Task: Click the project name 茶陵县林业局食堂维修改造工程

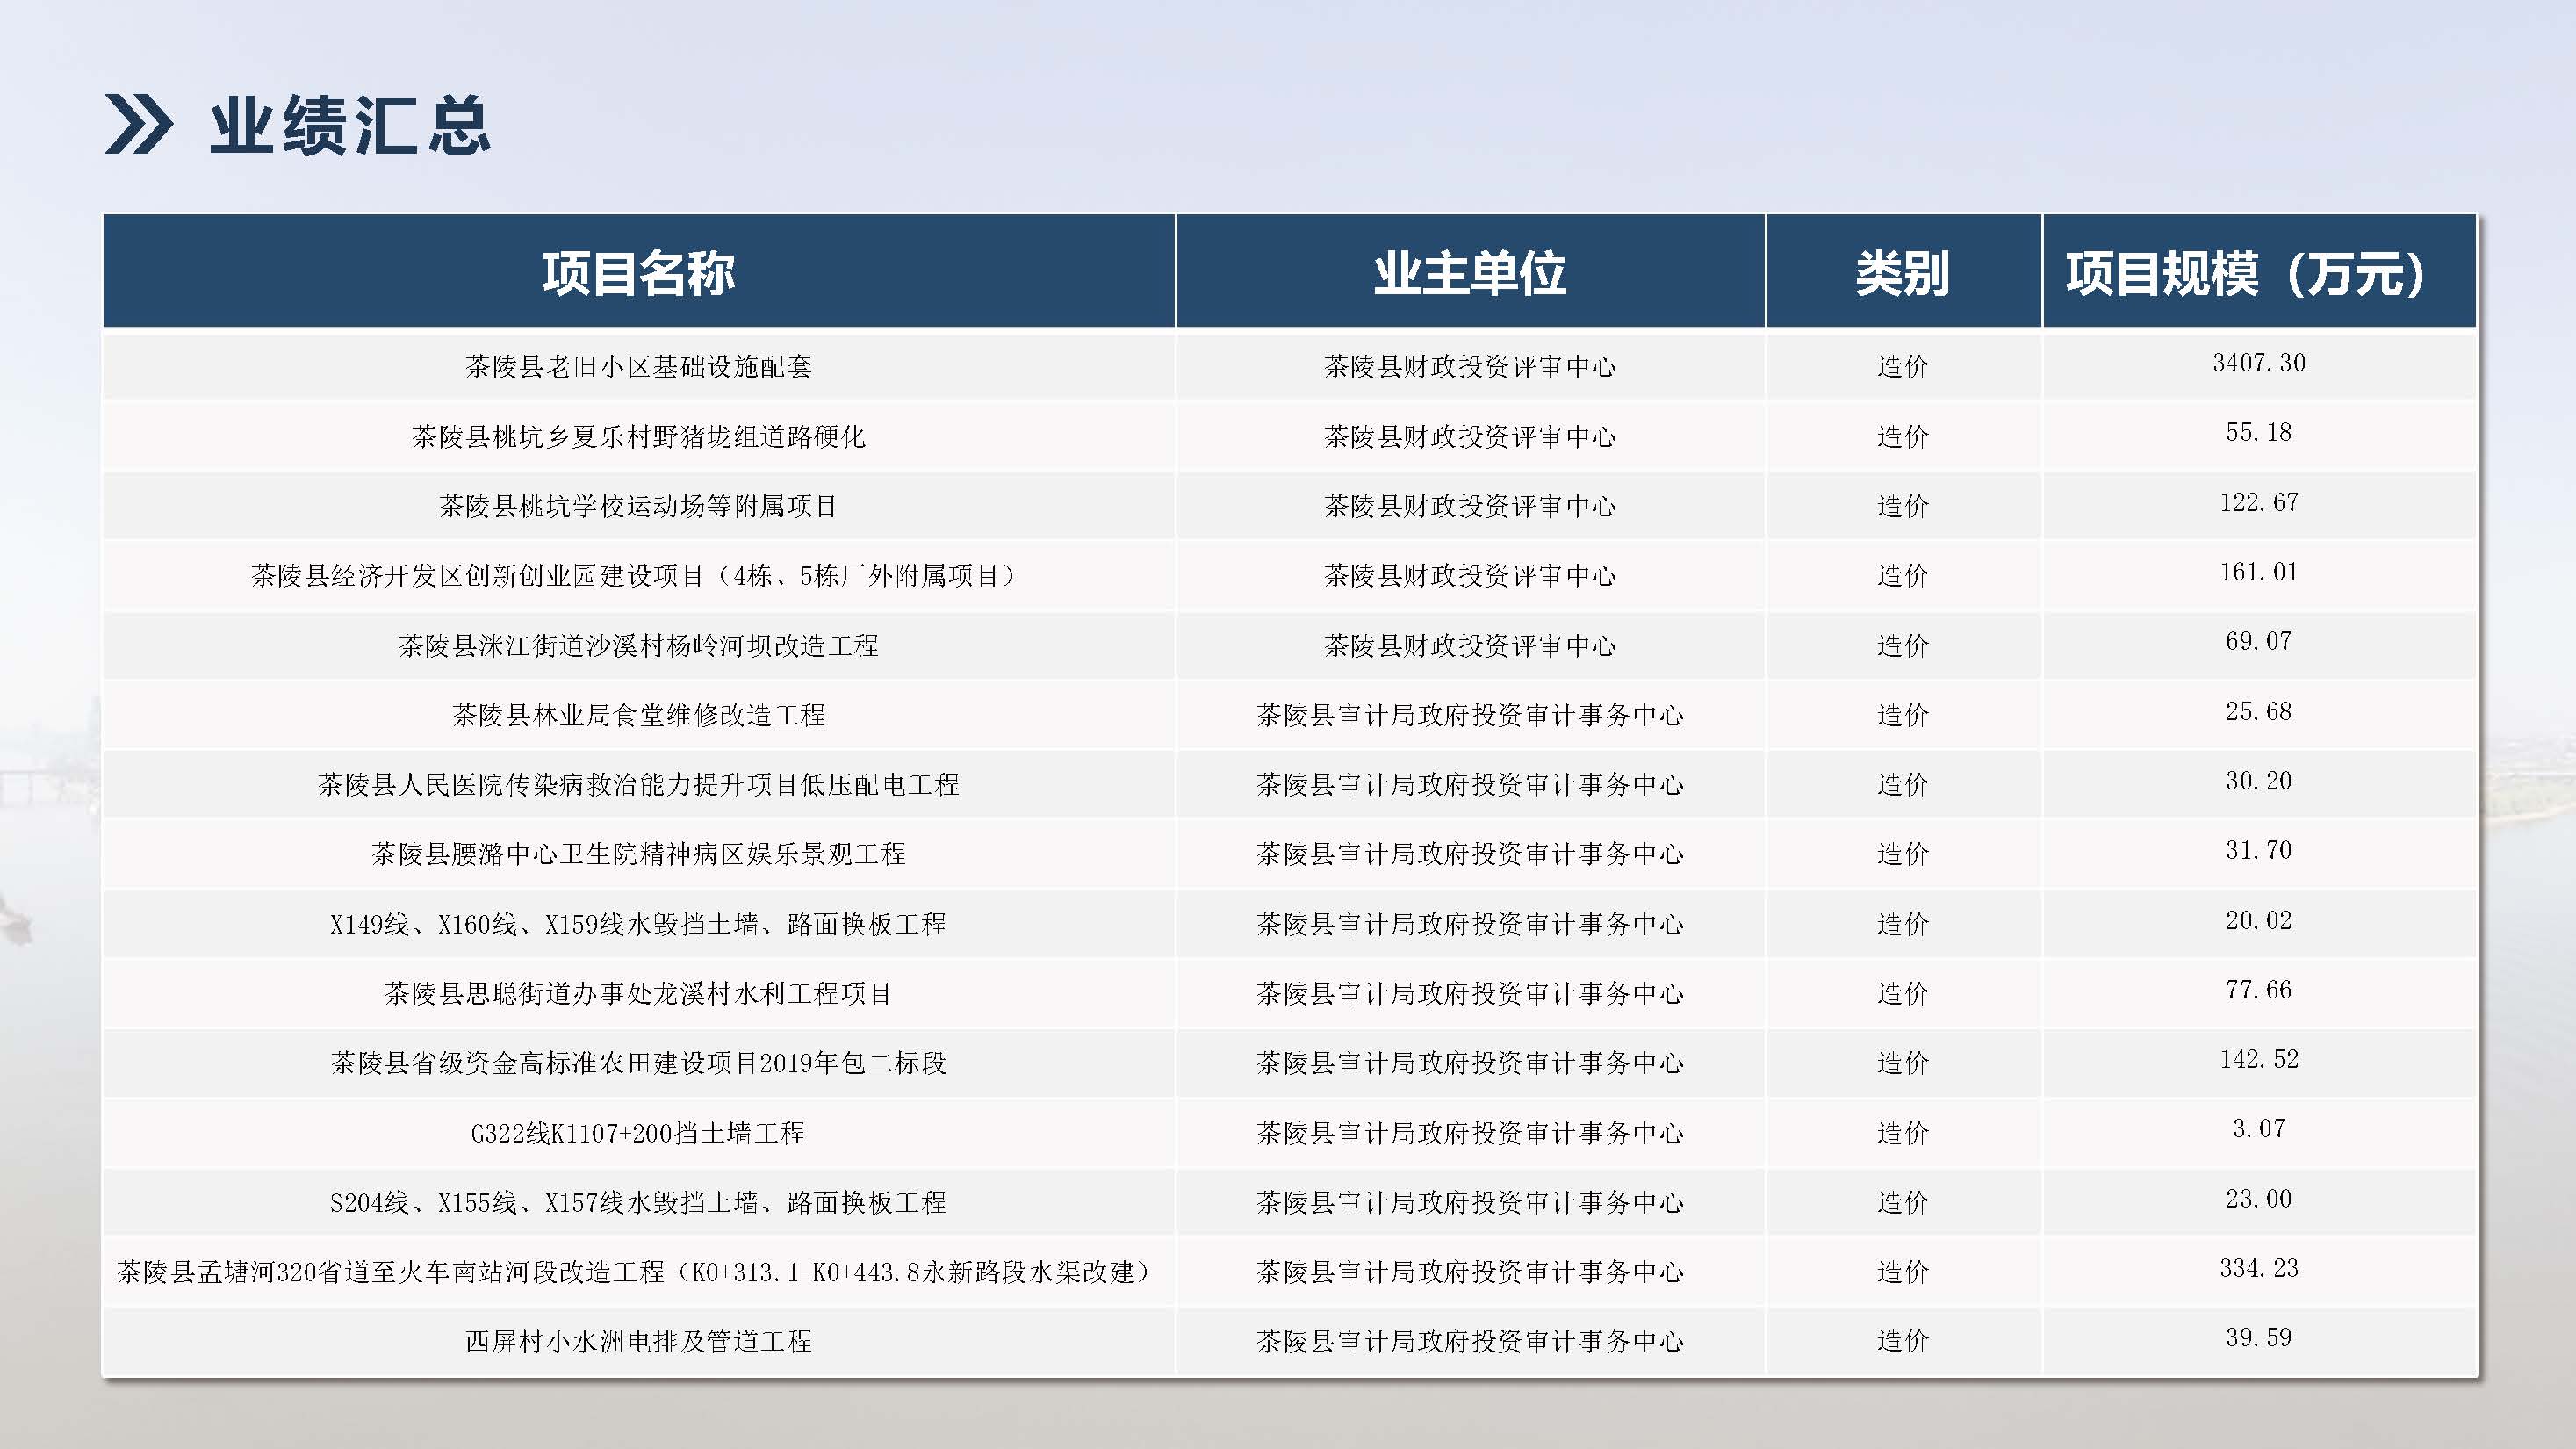Action: tap(639, 715)
